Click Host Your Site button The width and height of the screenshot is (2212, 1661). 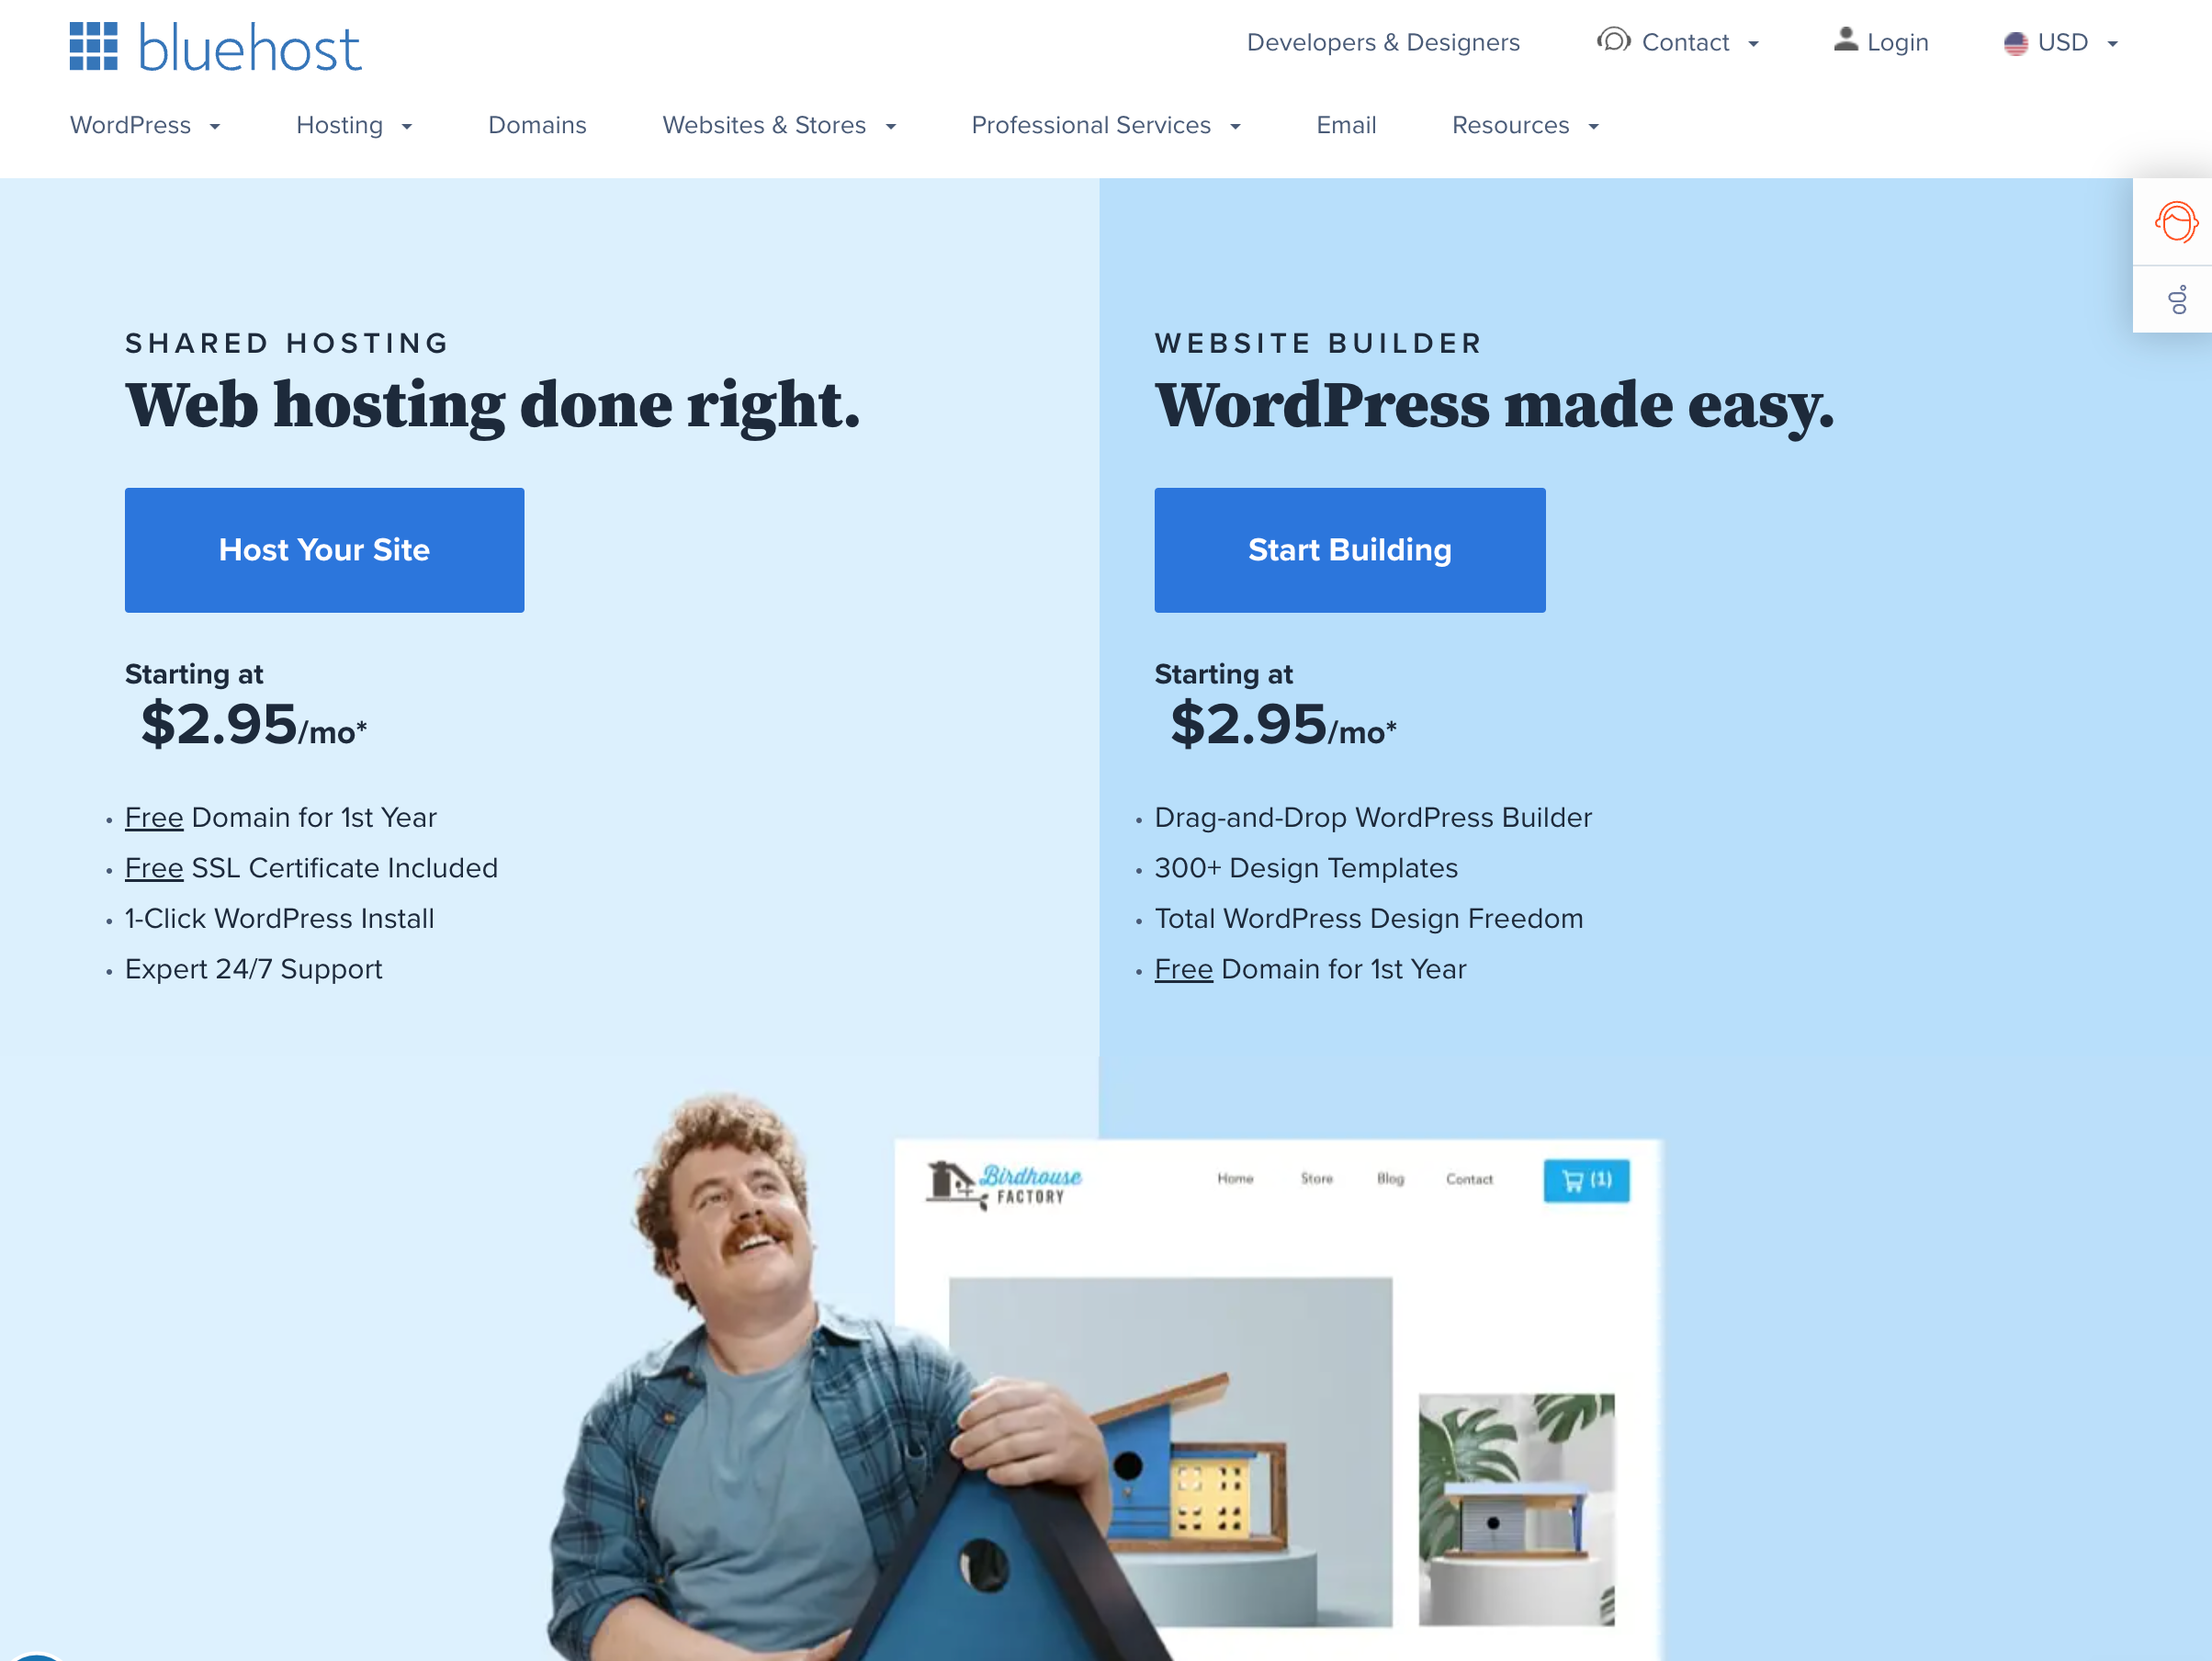point(324,549)
